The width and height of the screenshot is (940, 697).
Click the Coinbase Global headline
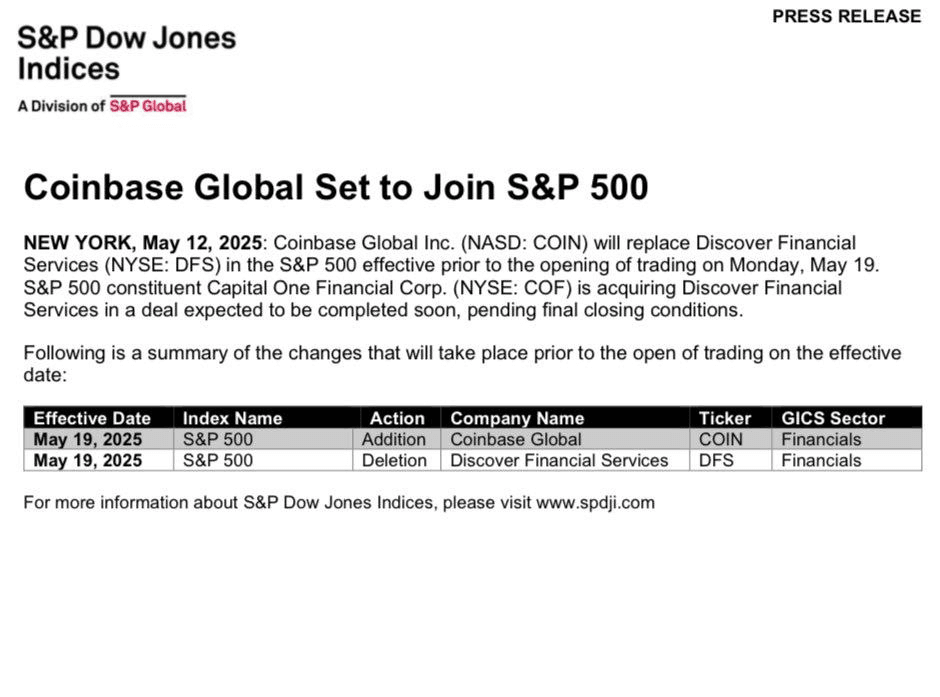(x=335, y=187)
